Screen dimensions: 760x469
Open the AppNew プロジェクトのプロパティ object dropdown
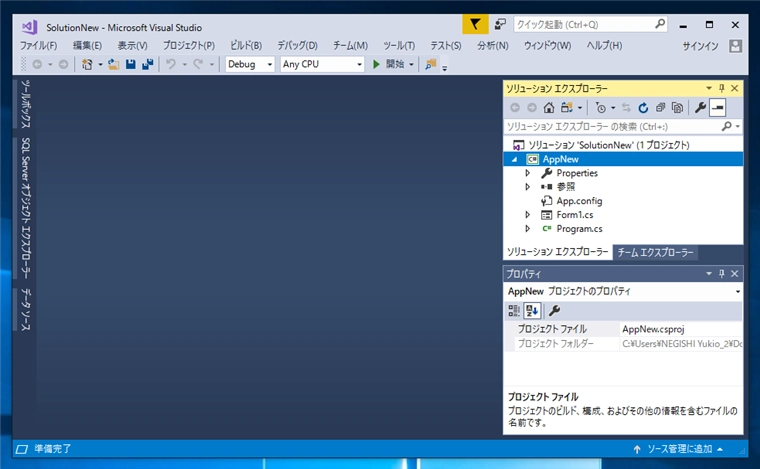(738, 292)
